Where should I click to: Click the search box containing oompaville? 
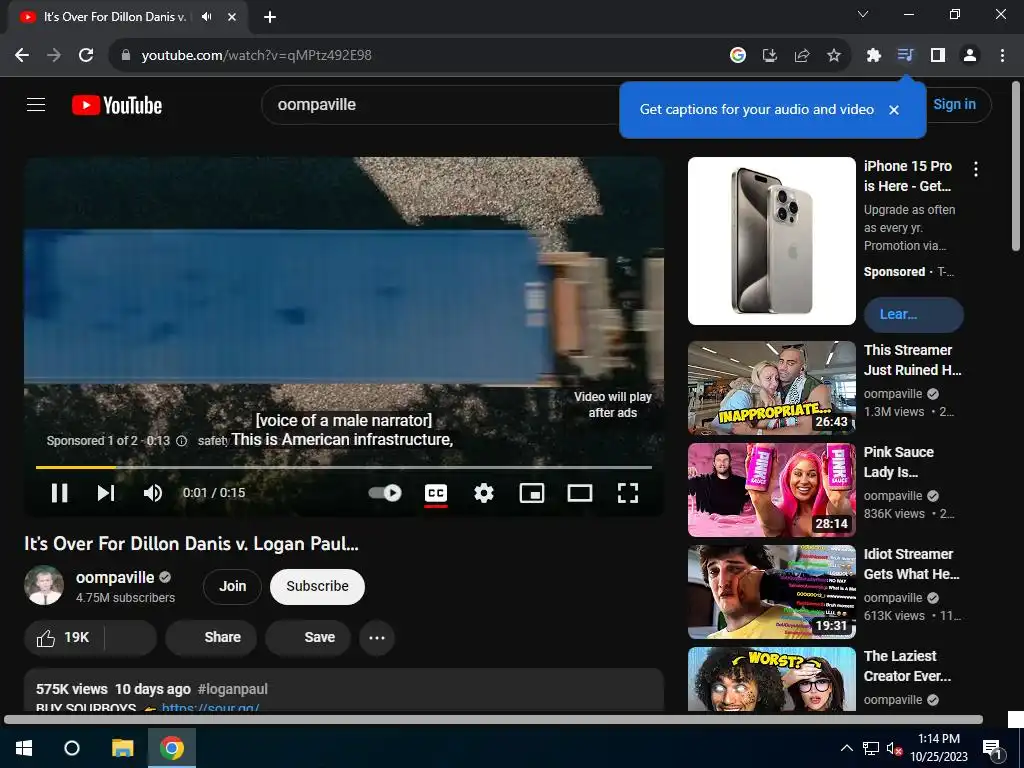point(441,104)
